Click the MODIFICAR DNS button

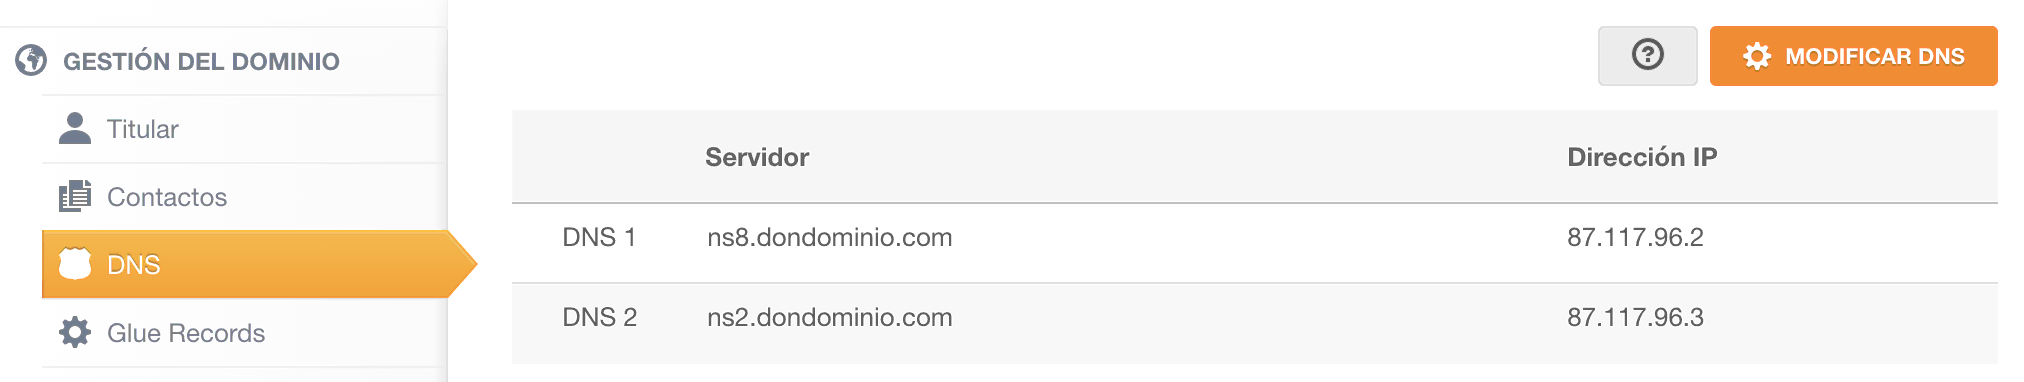tap(1853, 56)
